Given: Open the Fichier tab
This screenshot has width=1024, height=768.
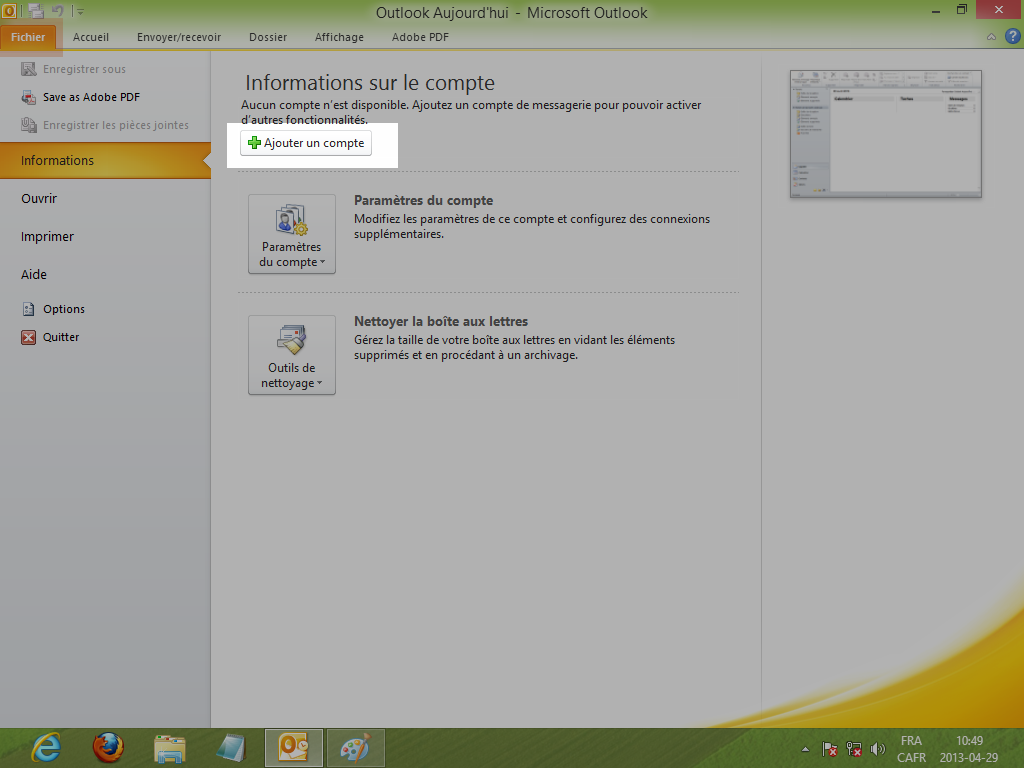Looking at the screenshot, I should [28, 37].
